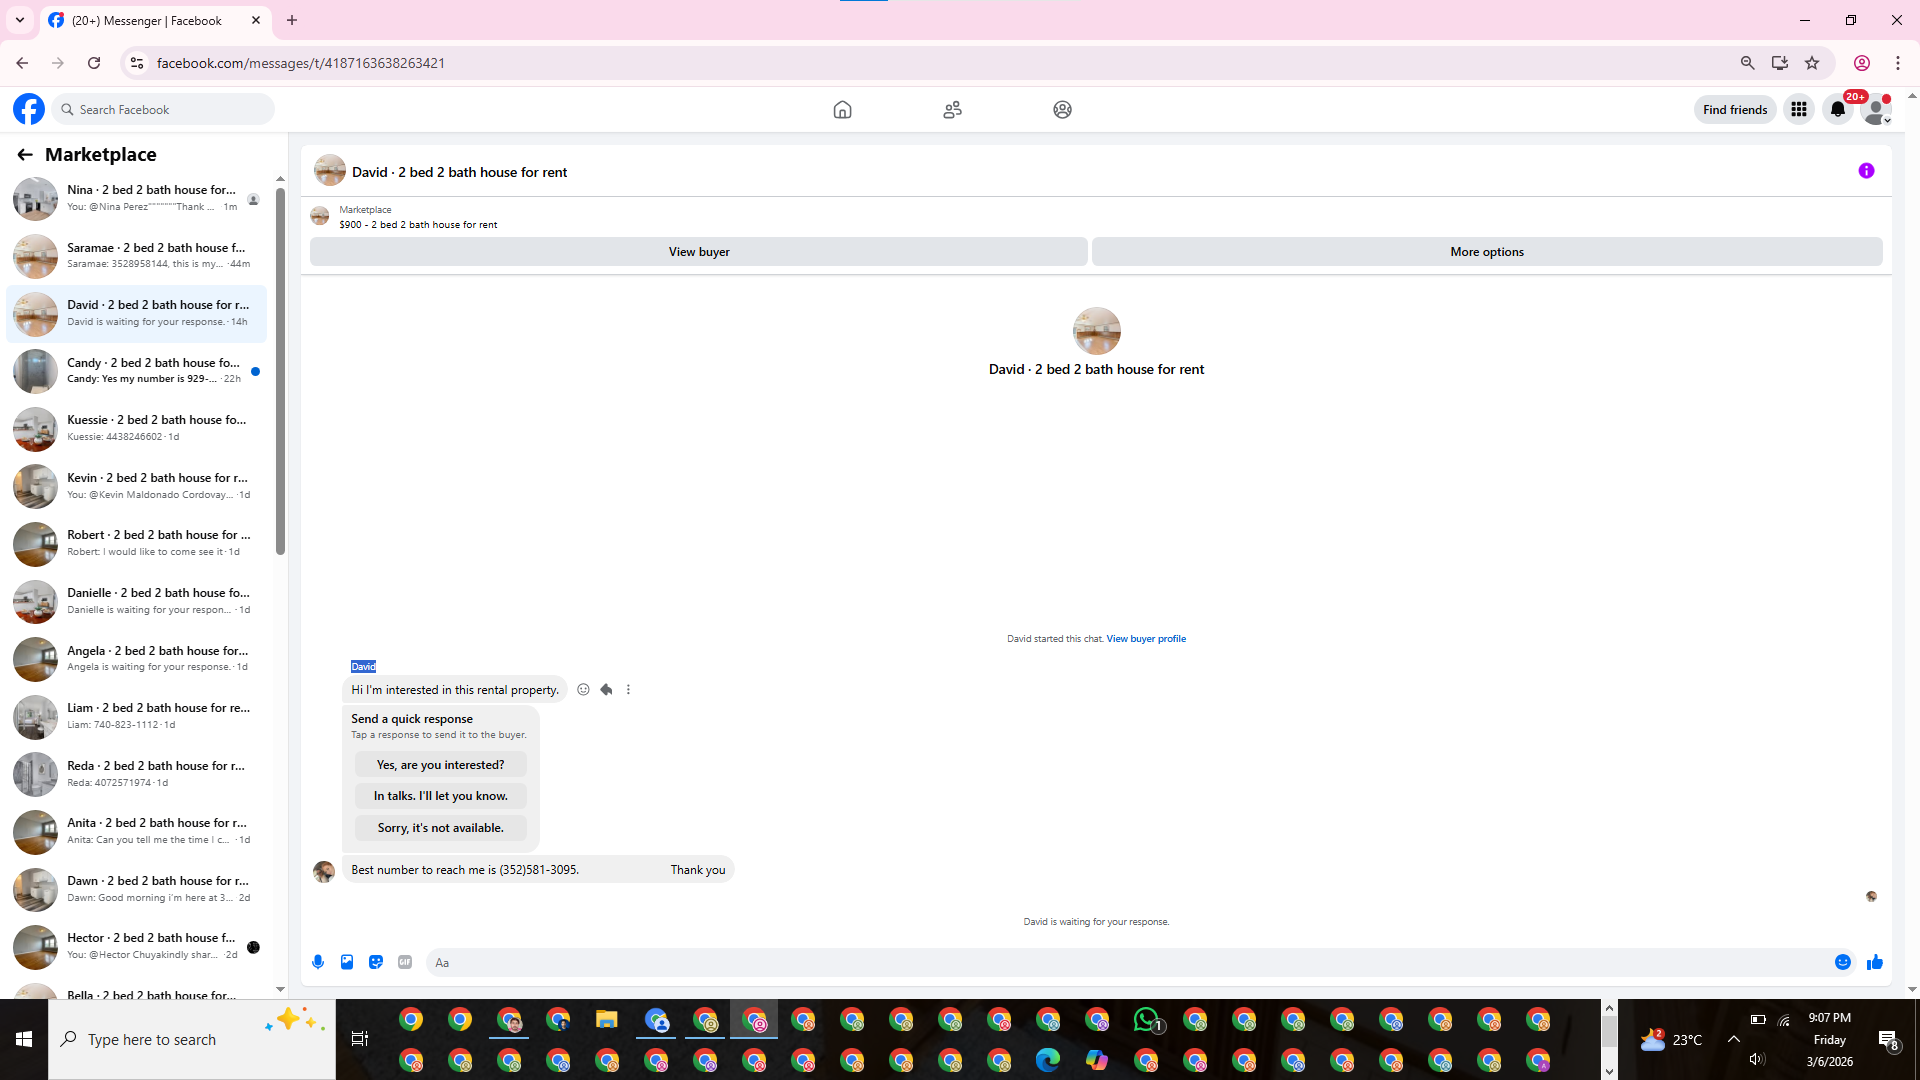
Task: Click View buyer button
Action: click(x=698, y=252)
